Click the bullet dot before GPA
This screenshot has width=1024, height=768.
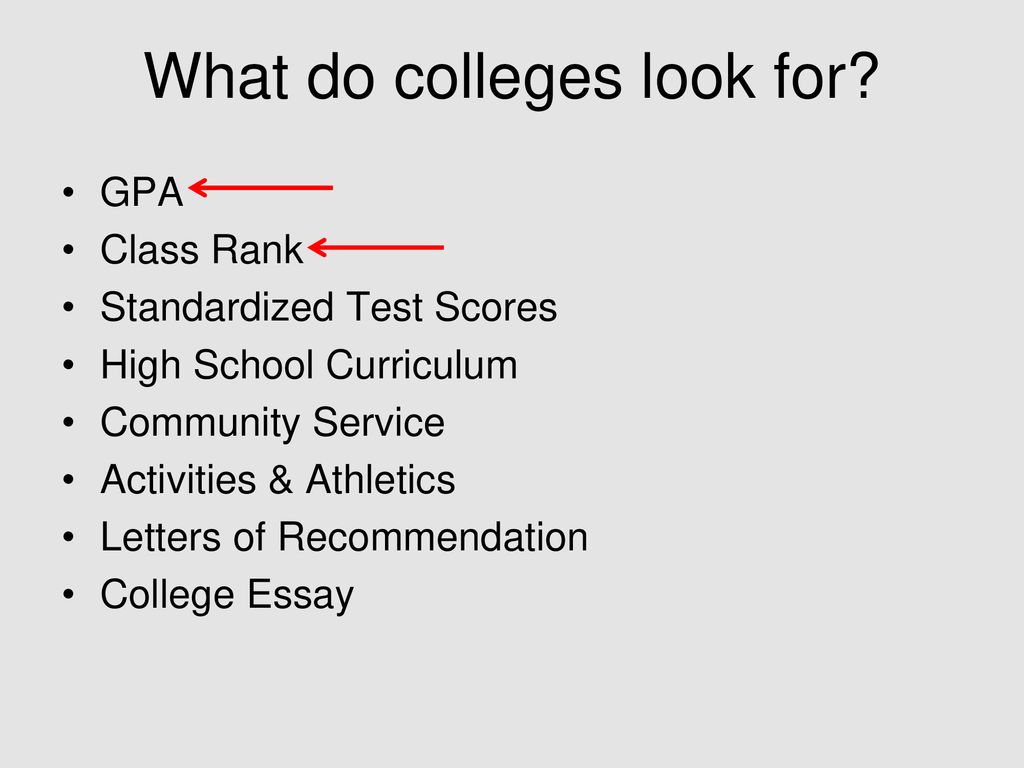(x=69, y=193)
